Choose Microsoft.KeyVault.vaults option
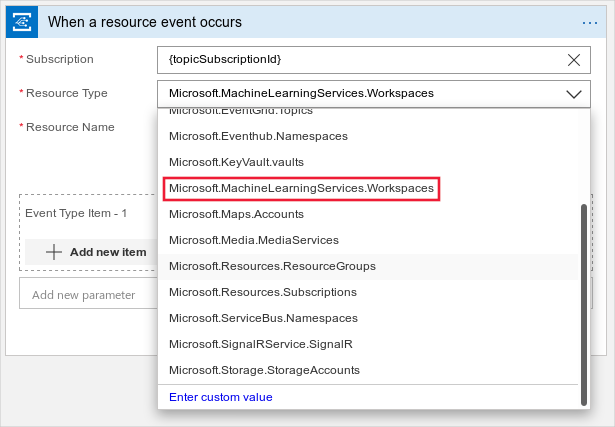This screenshot has height=427, width=615. (x=236, y=161)
